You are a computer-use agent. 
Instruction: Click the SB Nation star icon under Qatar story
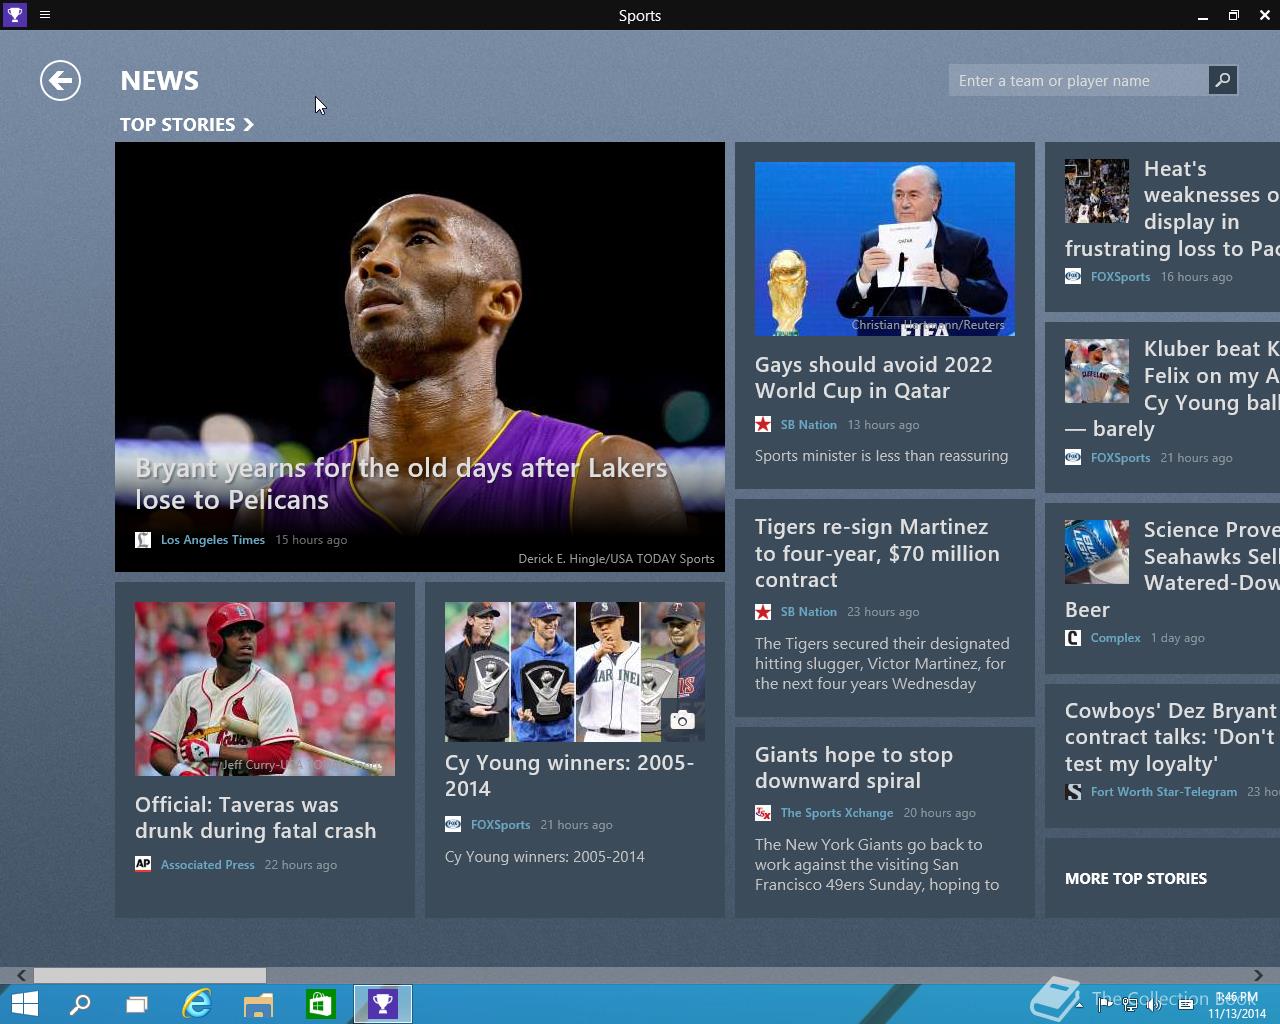click(x=763, y=425)
